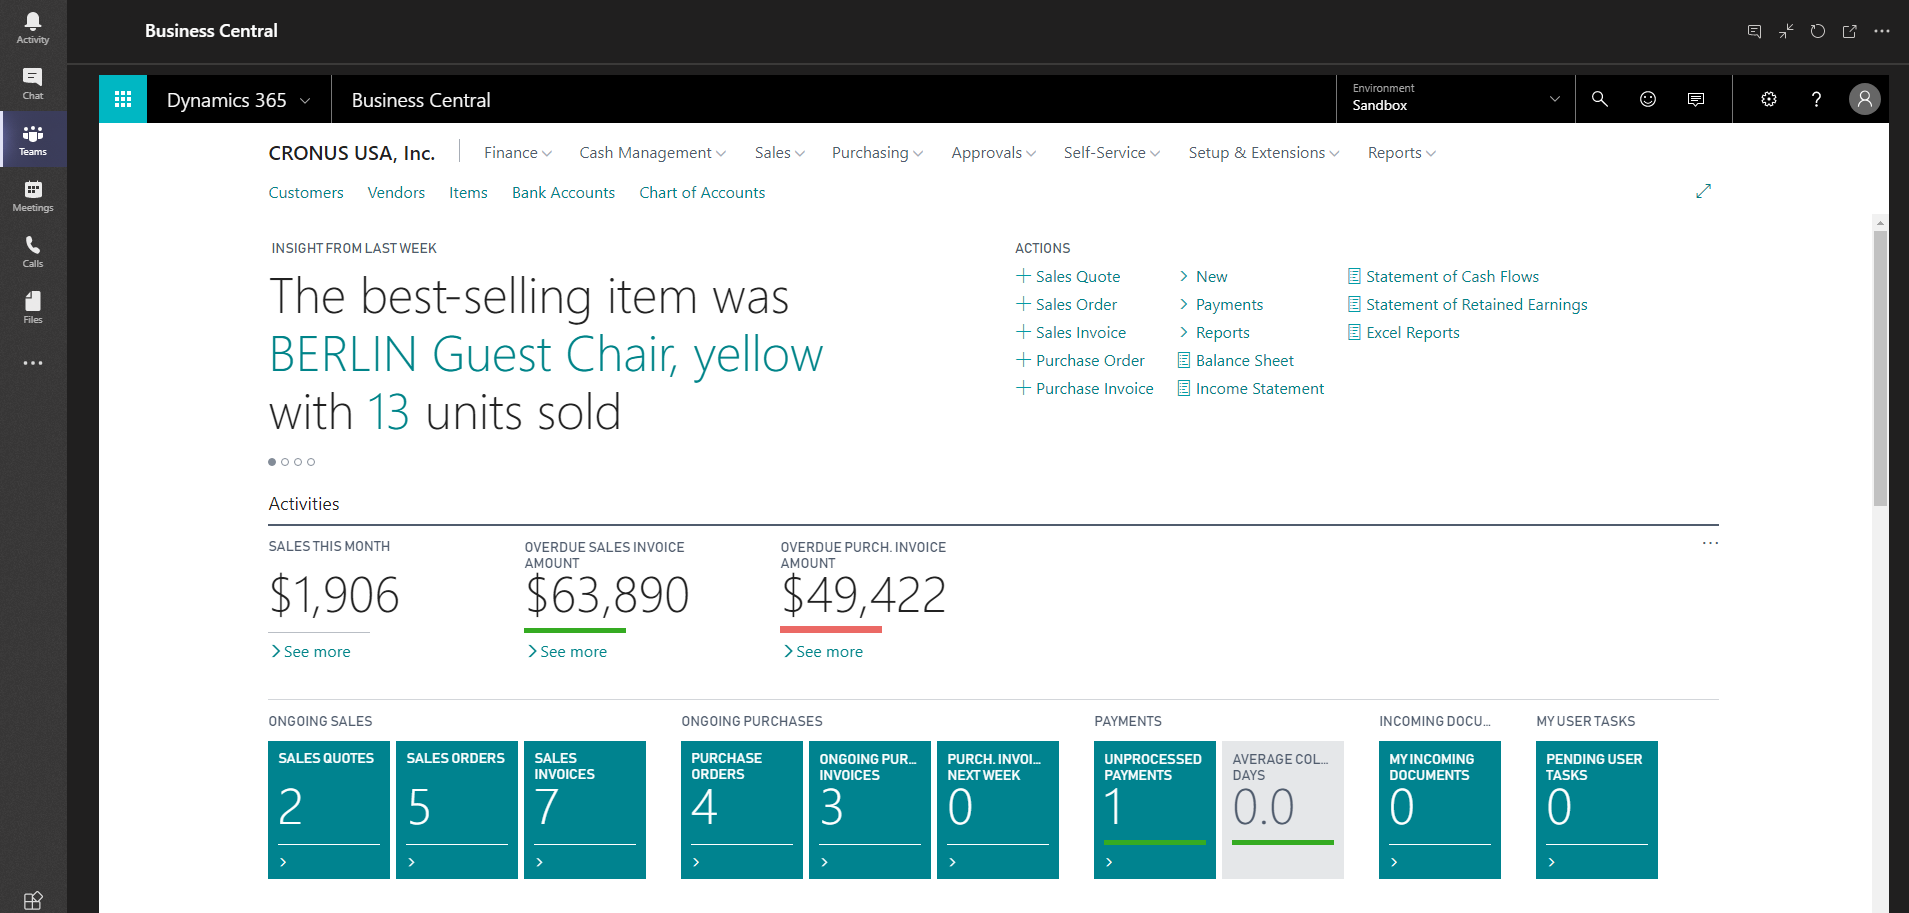Open the Finance menu
Image resolution: width=1909 pixels, height=913 pixels.
tap(515, 152)
